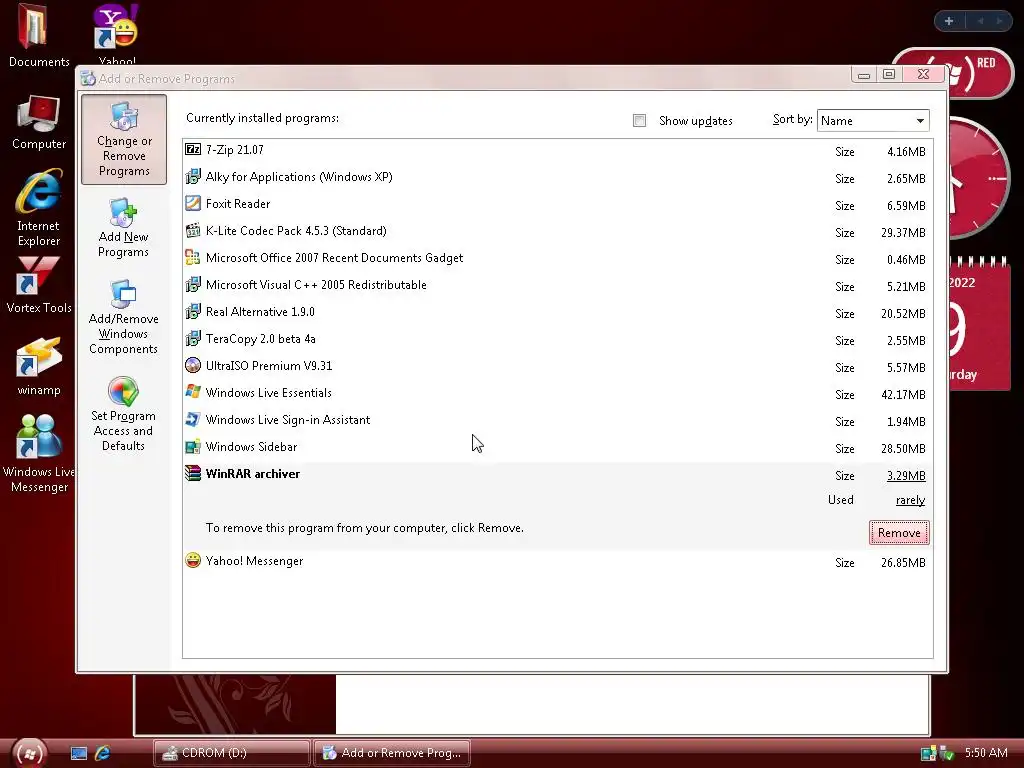This screenshot has width=1024, height=768.
Task: Click the Foxit Reader icon in list
Action: (x=193, y=203)
